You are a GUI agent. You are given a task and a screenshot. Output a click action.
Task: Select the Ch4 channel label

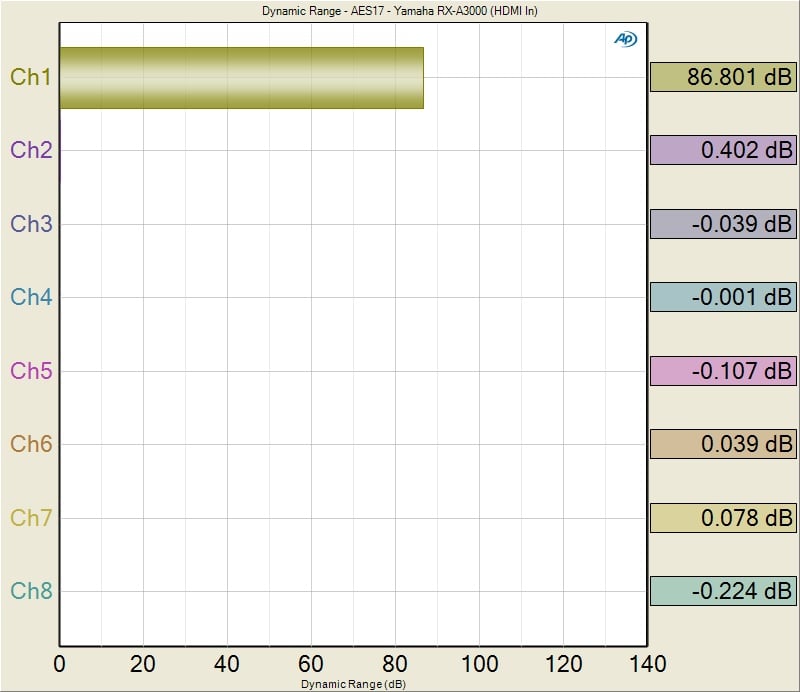pyautogui.click(x=30, y=297)
